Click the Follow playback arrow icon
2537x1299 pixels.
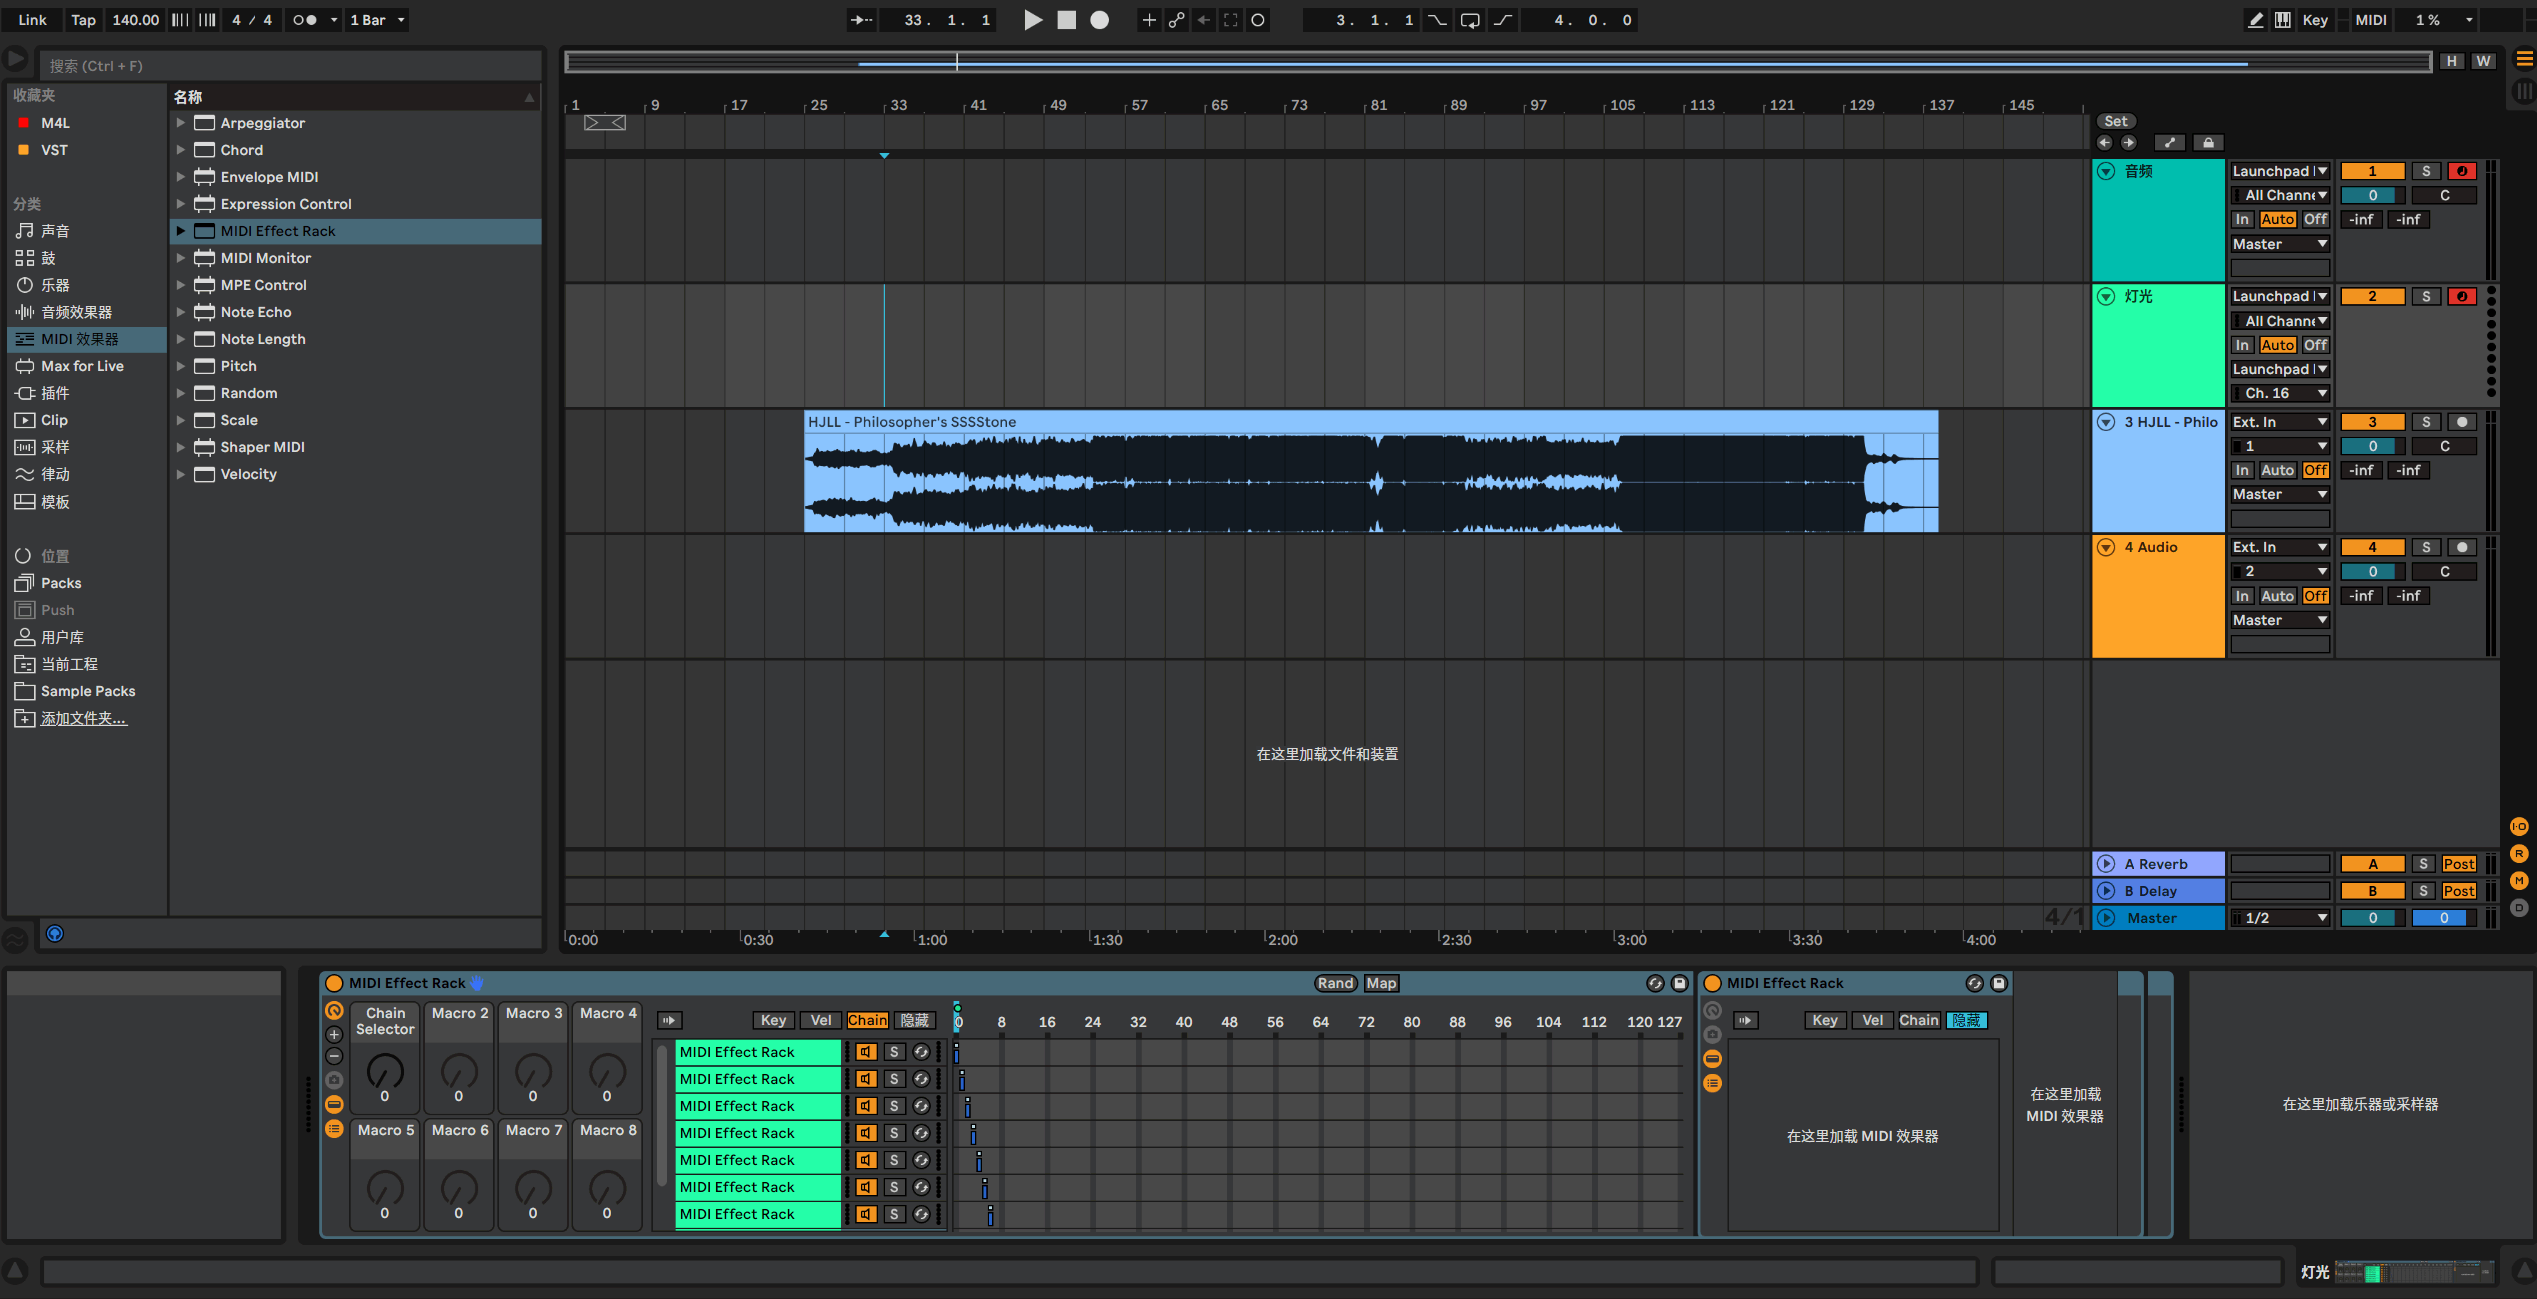pyautogui.click(x=861, y=20)
